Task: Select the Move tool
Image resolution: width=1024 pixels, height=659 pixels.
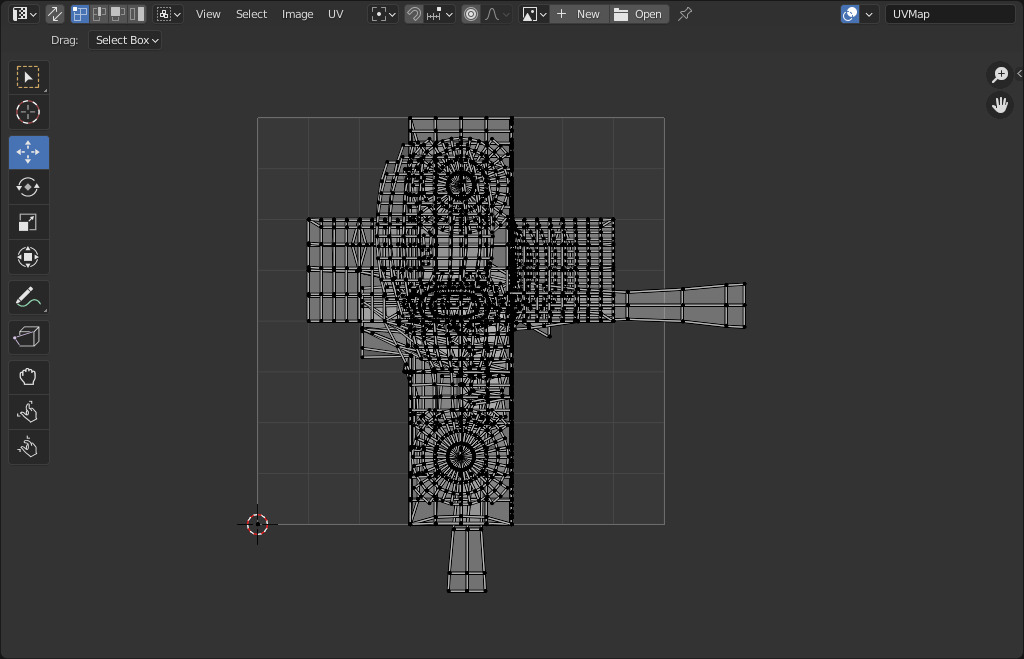Action: [x=28, y=152]
